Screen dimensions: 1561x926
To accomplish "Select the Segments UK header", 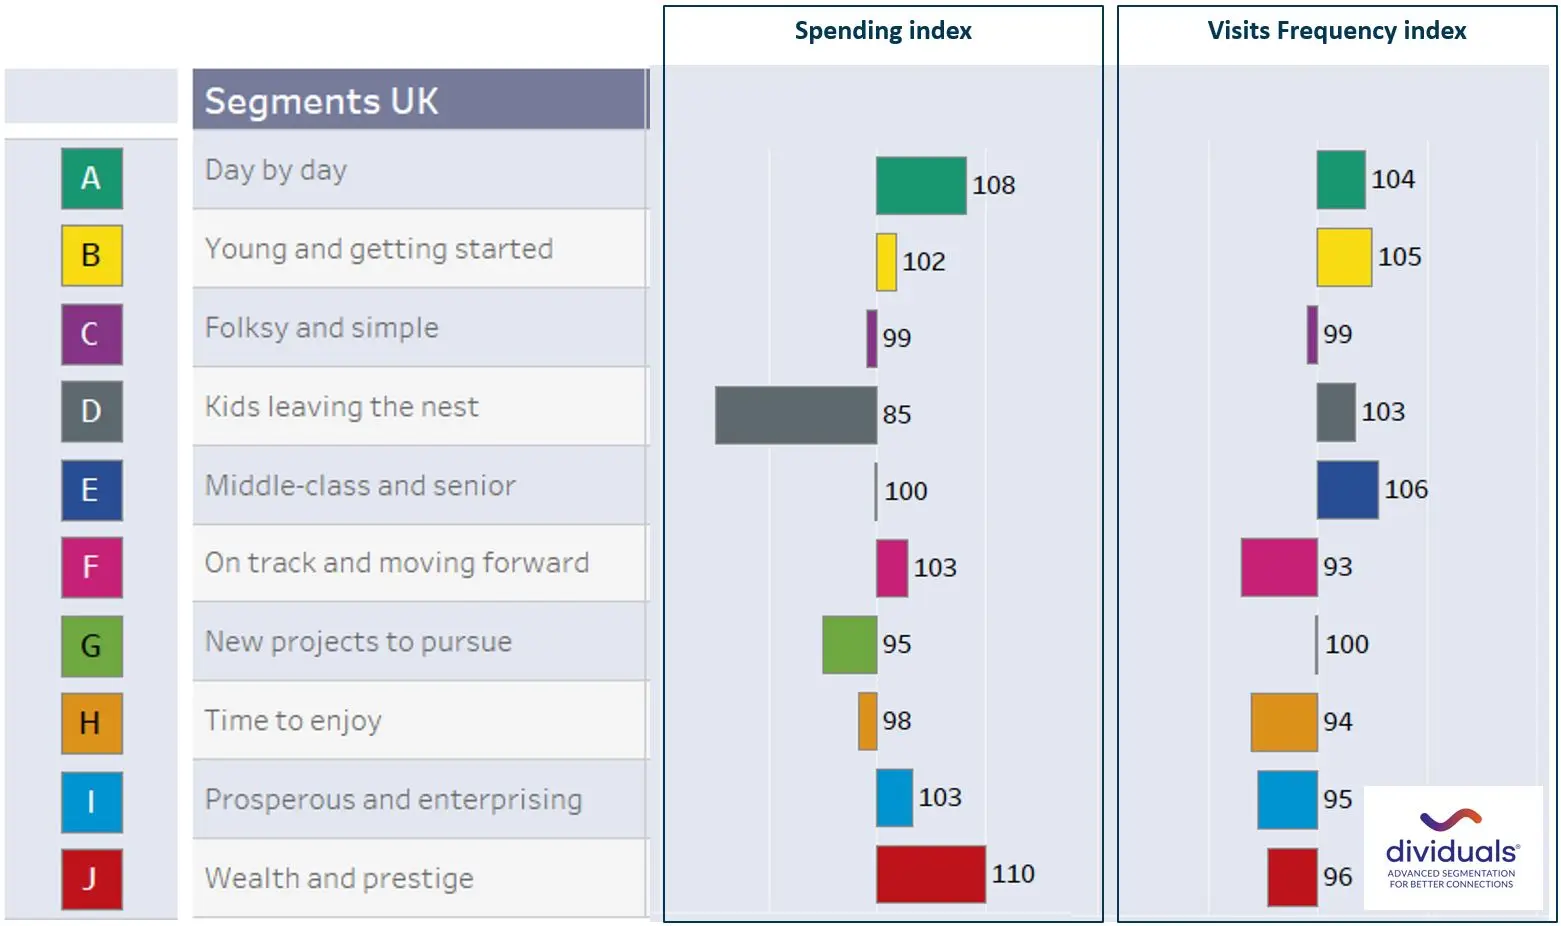I will 420,100.
